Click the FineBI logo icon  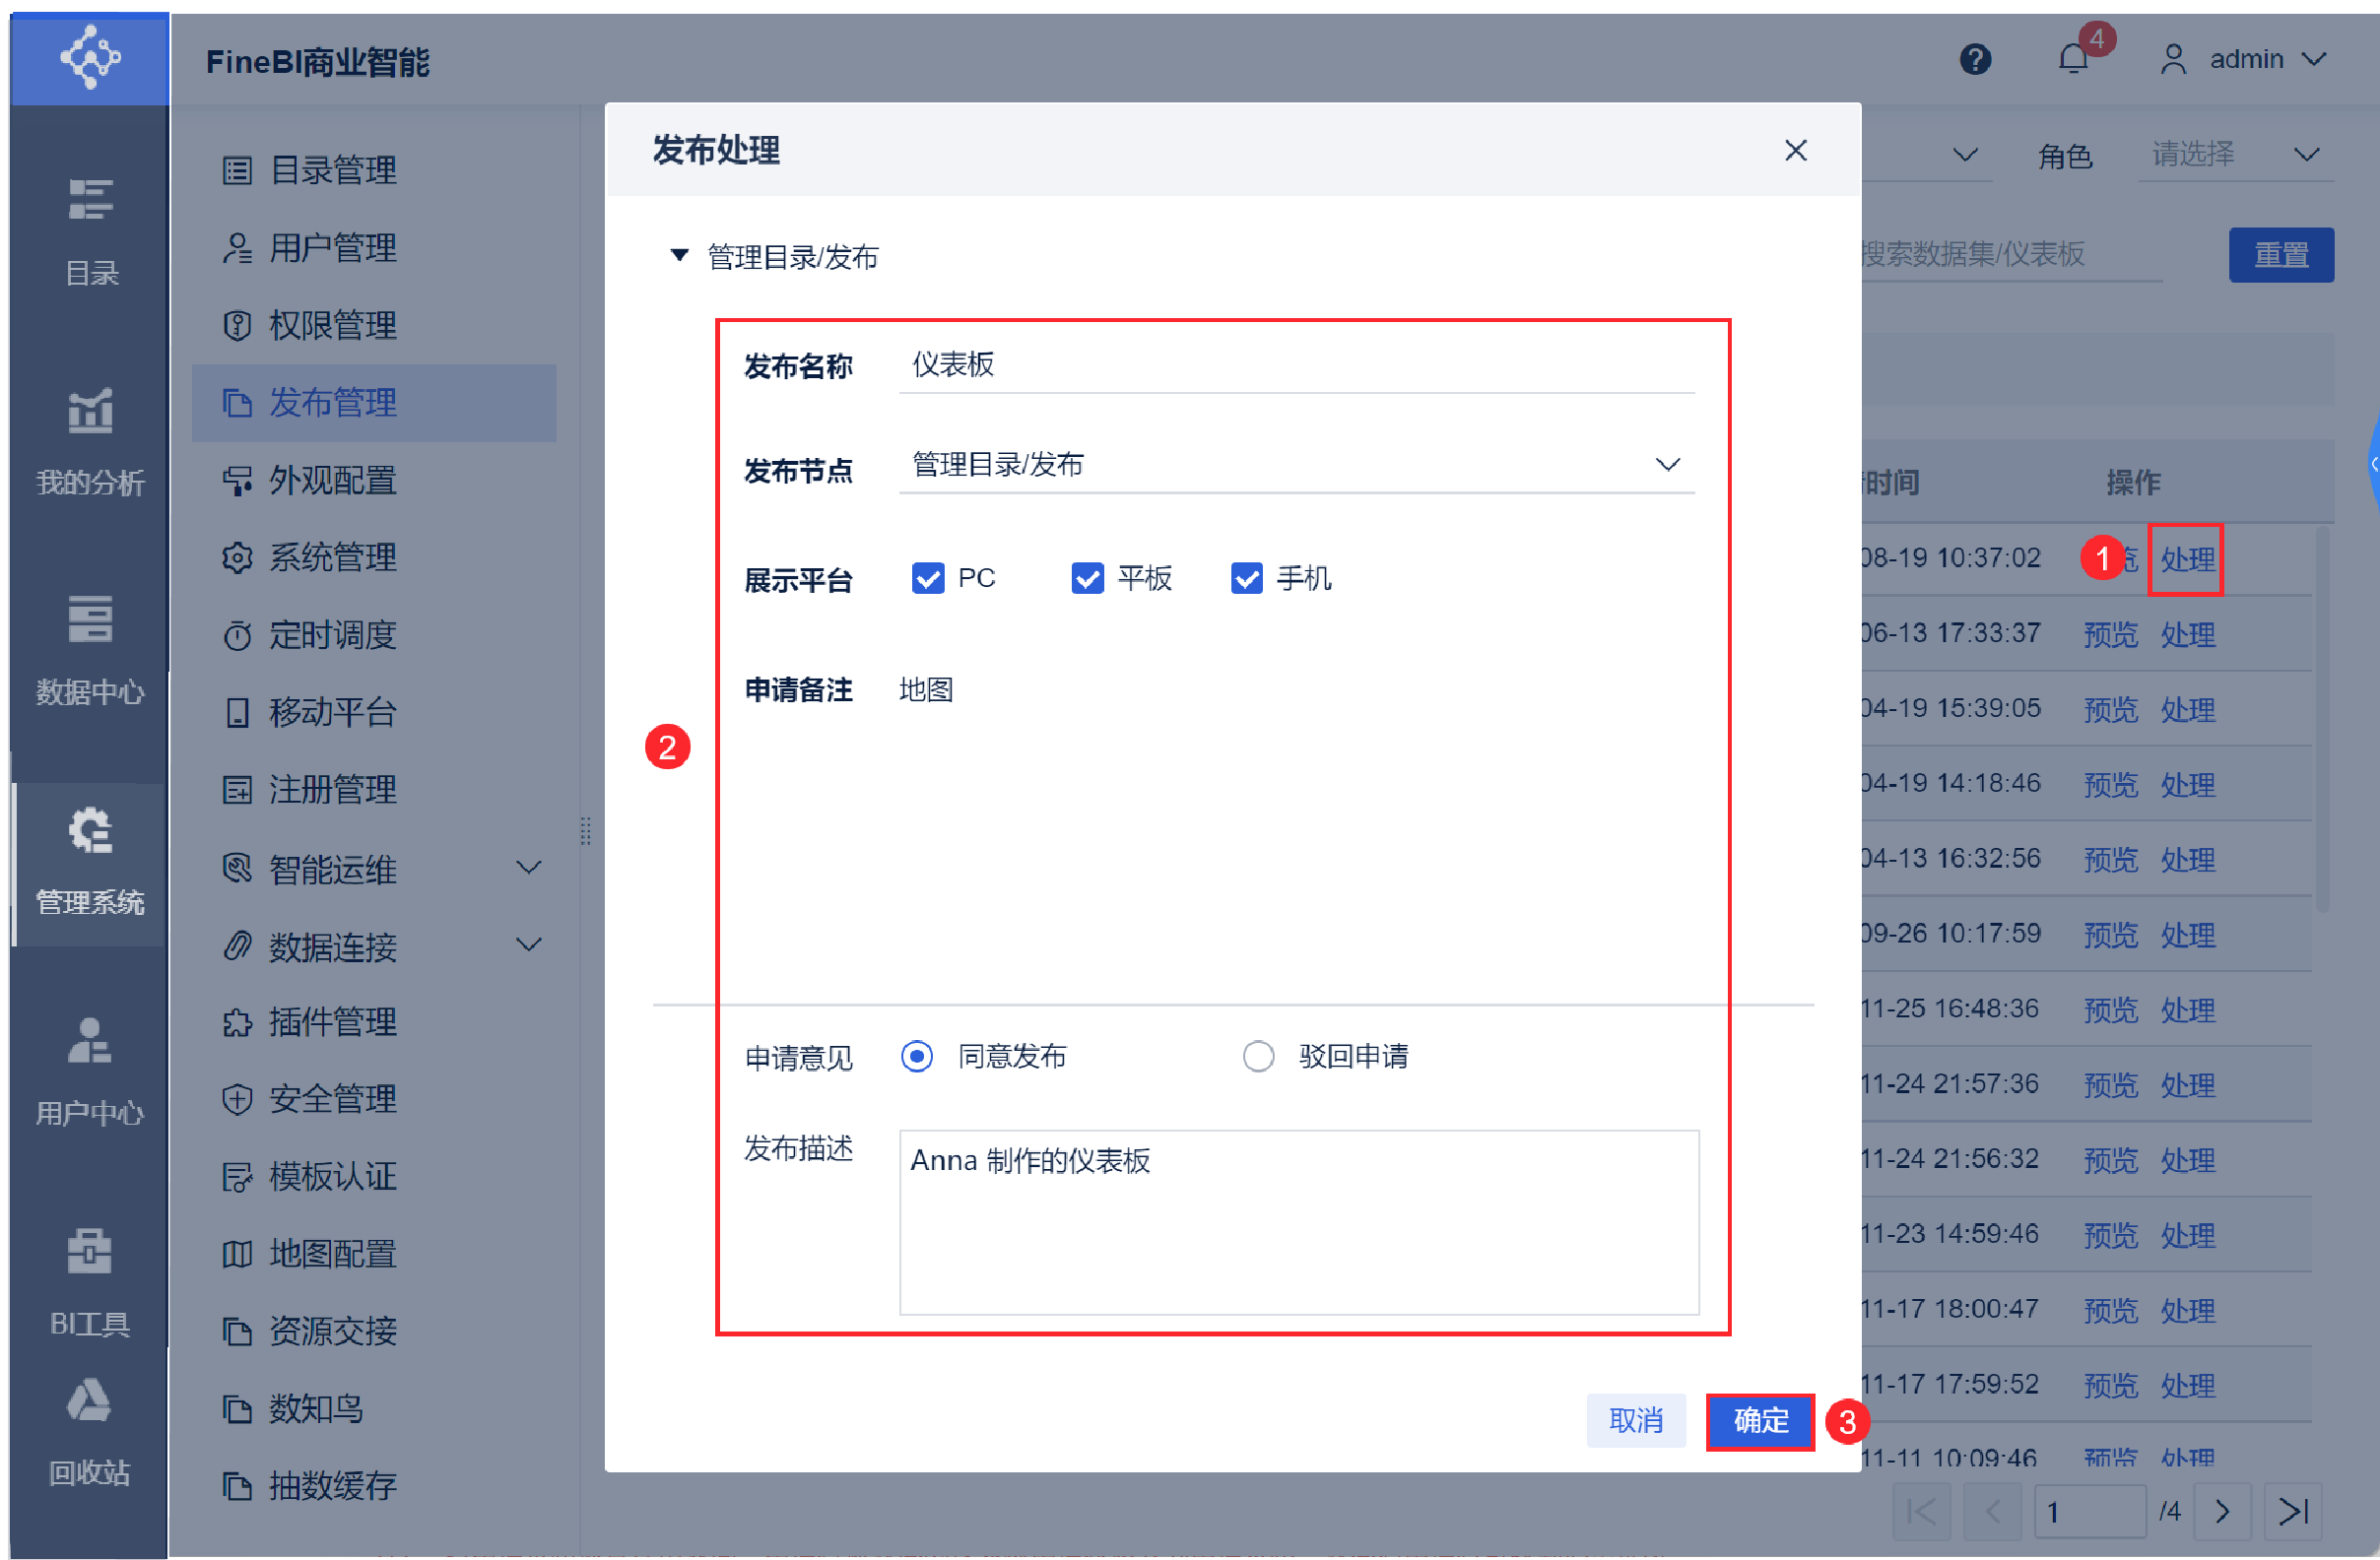[x=90, y=58]
